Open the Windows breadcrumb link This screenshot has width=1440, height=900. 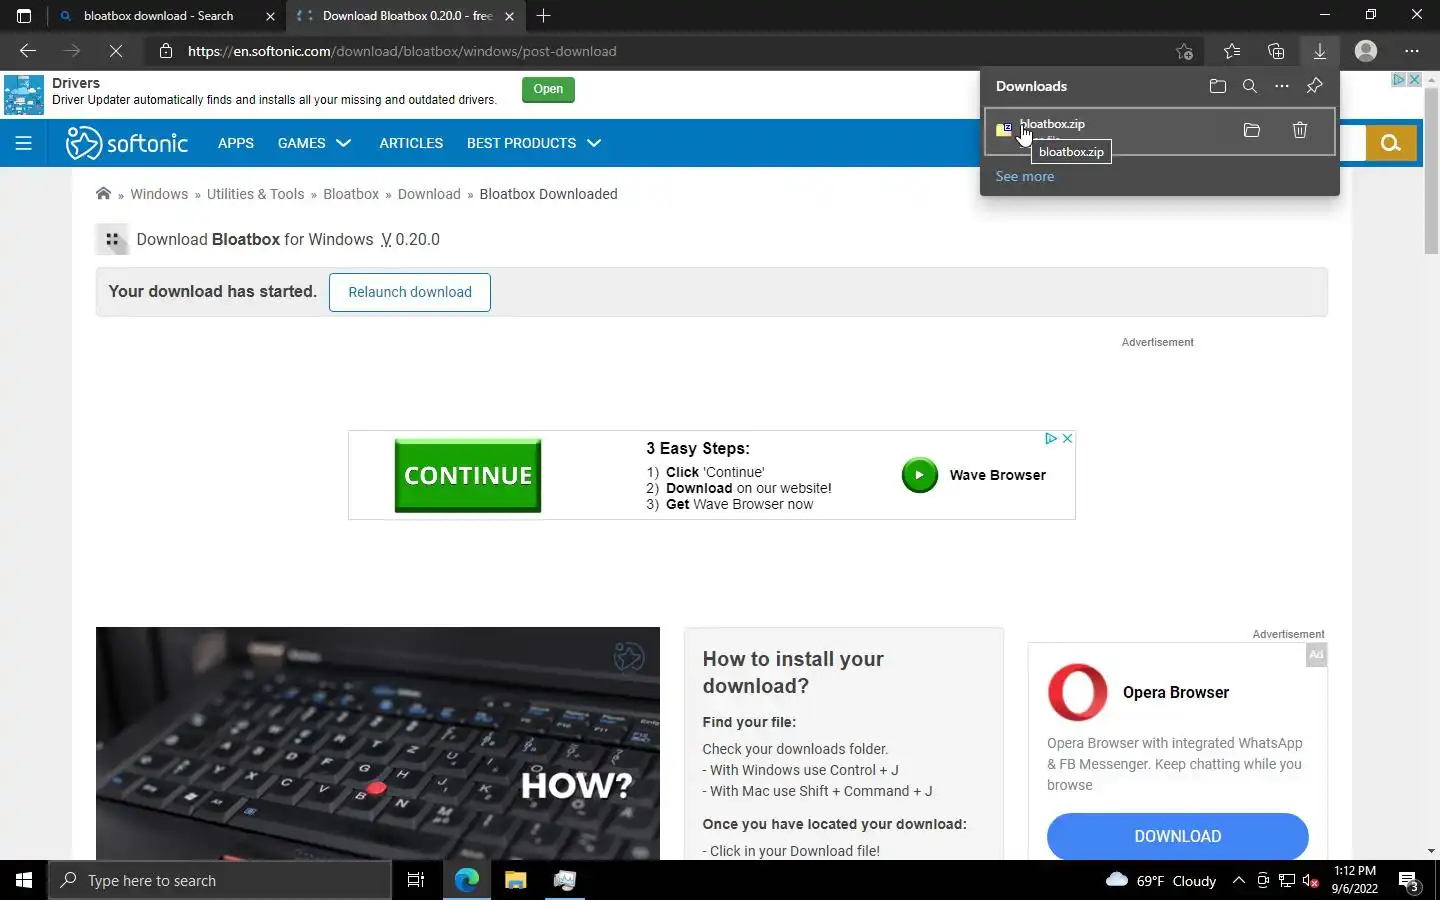coord(159,194)
